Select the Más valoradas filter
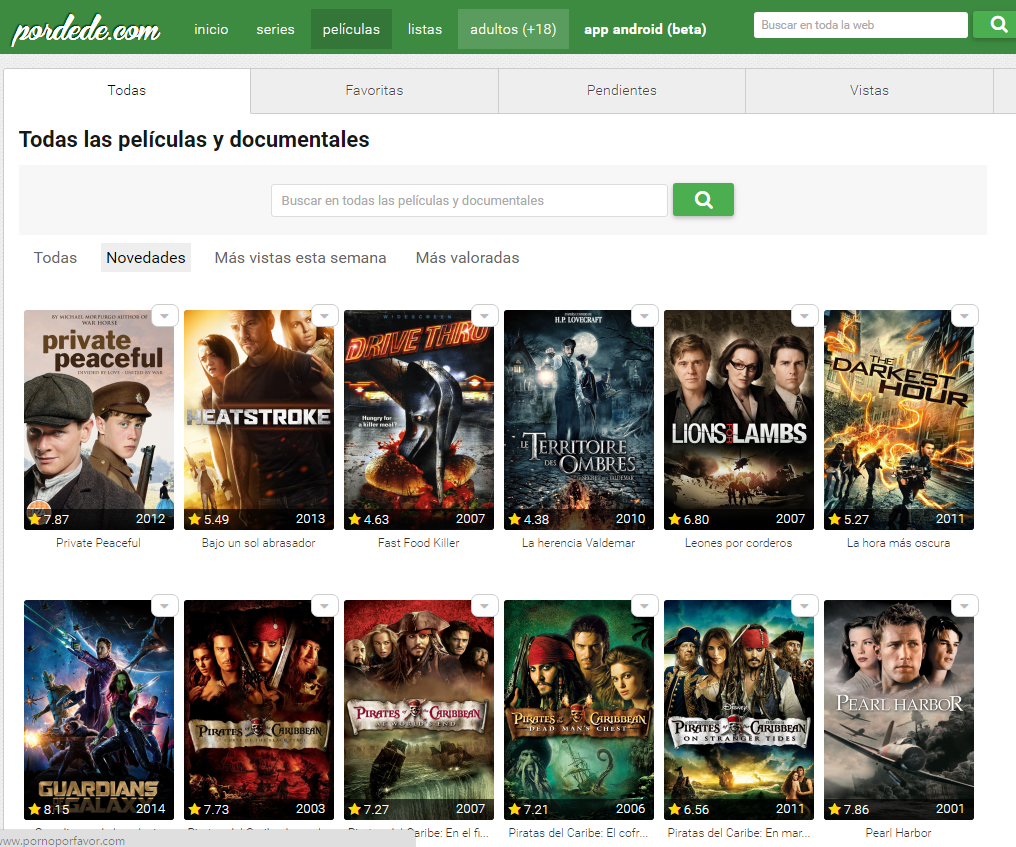Screen dimensions: 1016x847 click(467, 257)
